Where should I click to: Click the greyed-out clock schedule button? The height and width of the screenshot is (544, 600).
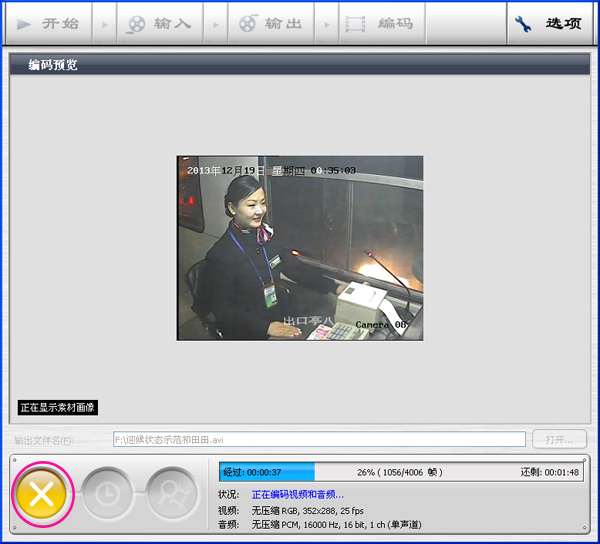(x=108, y=494)
